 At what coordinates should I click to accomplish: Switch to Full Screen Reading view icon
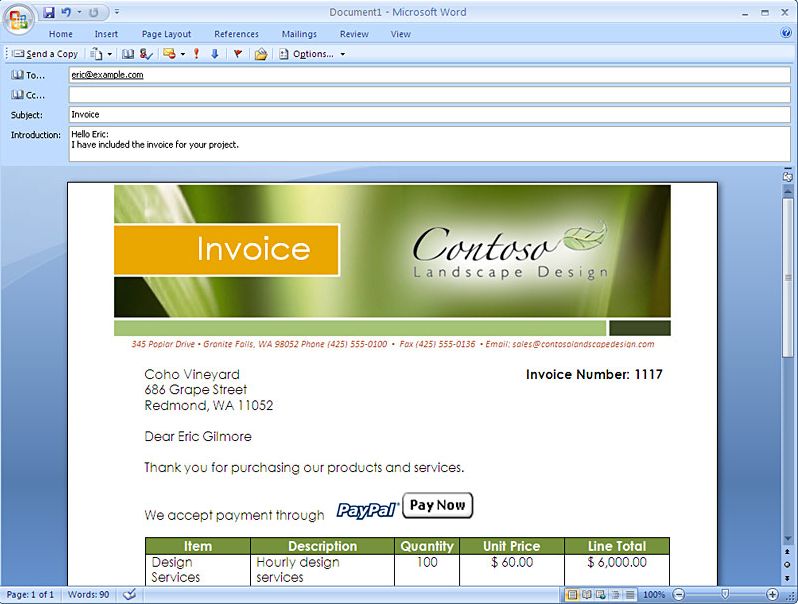(x=587, y=594)
